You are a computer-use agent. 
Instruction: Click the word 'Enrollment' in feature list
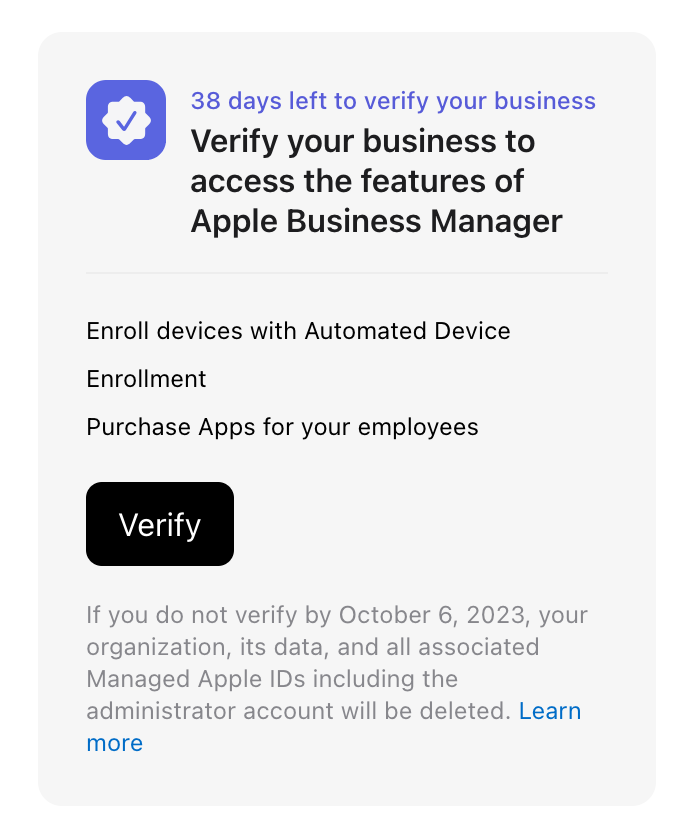146,379
